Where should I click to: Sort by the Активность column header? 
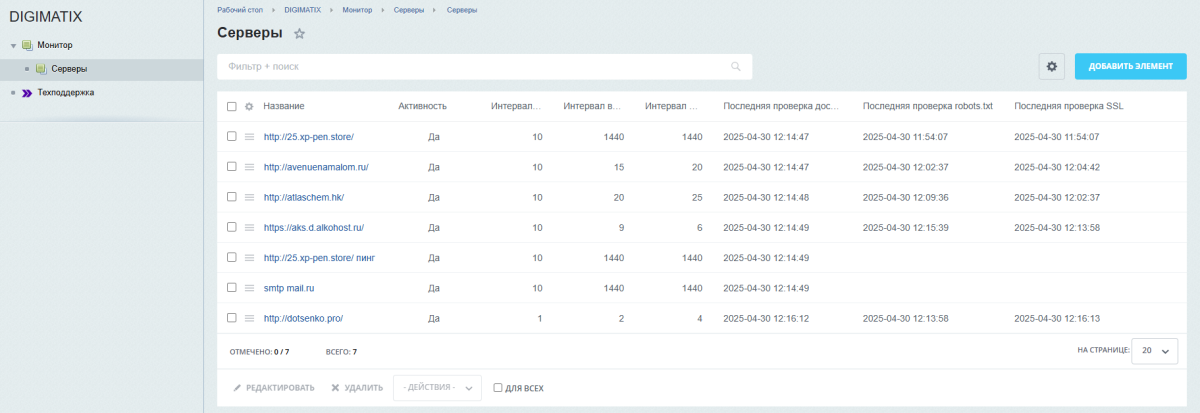coord(422,106)
